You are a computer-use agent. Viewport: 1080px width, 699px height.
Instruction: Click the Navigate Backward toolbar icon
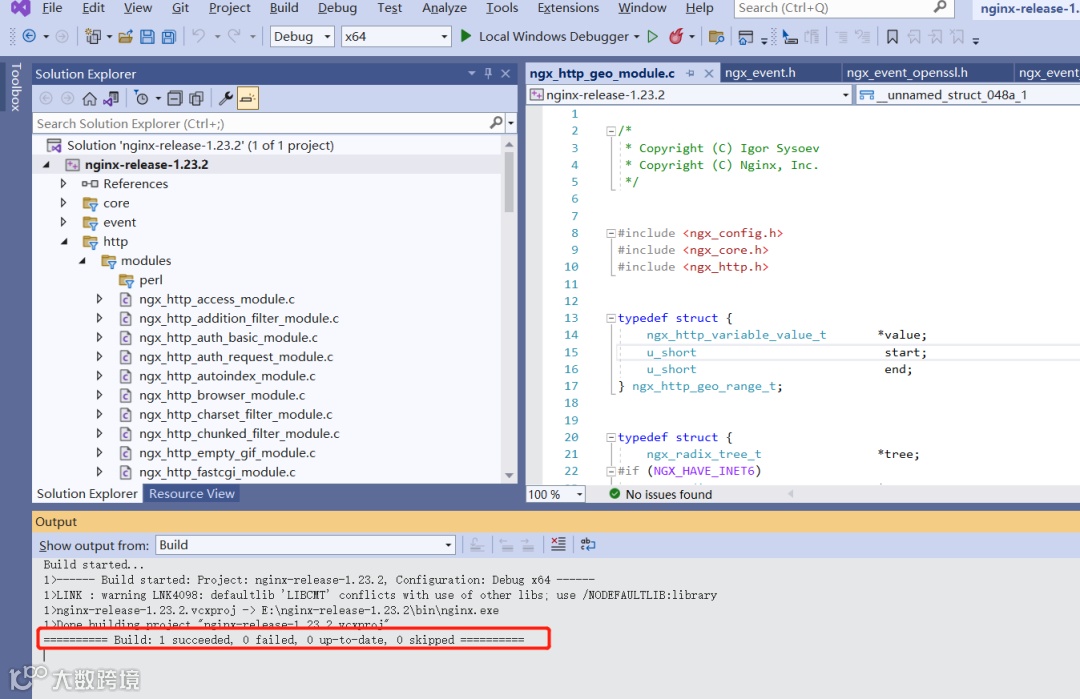29,36
